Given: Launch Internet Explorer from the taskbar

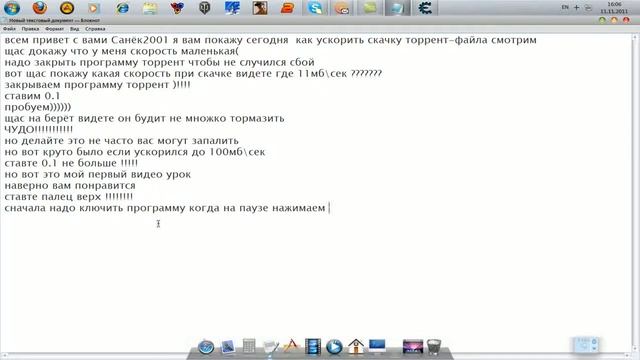Looking at the screenshot, I should (122, 8).
